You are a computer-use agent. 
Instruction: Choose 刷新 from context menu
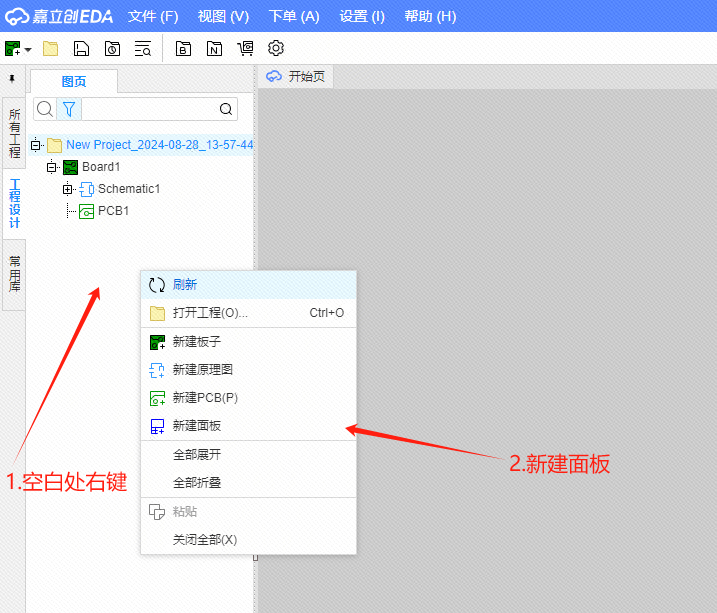click(248, 285)
